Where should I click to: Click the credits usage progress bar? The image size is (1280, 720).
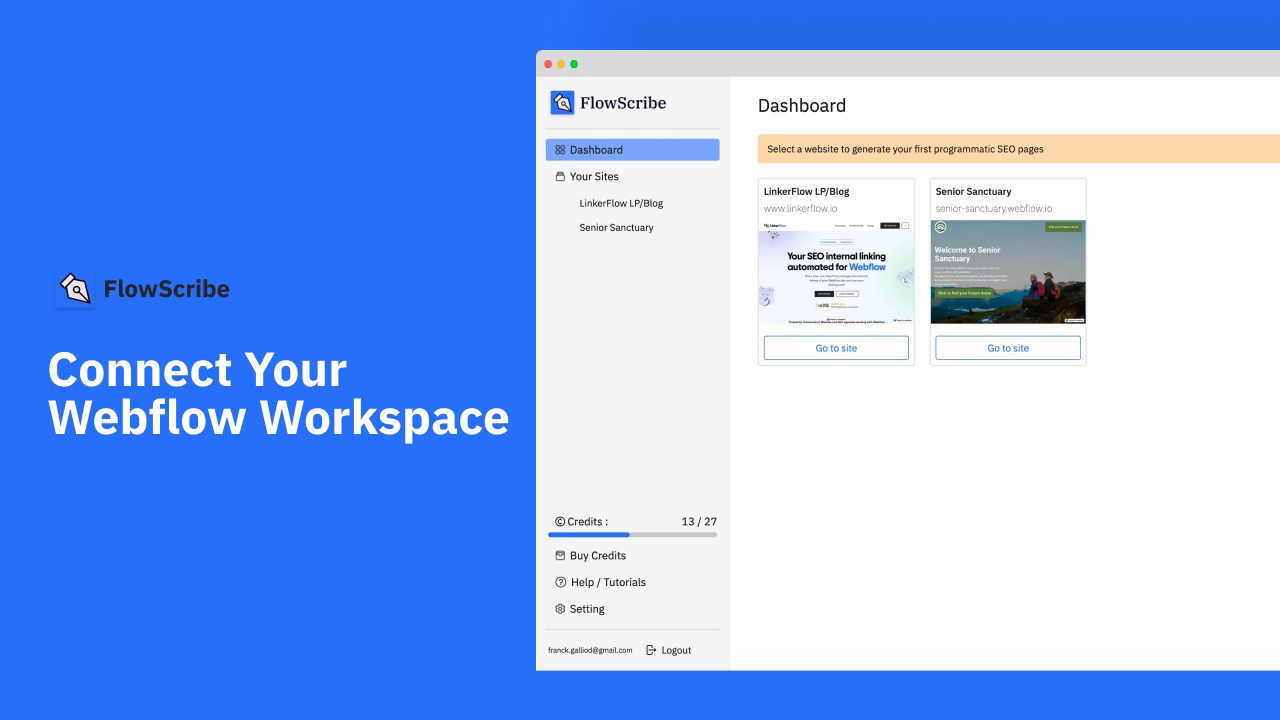point(632,535)
